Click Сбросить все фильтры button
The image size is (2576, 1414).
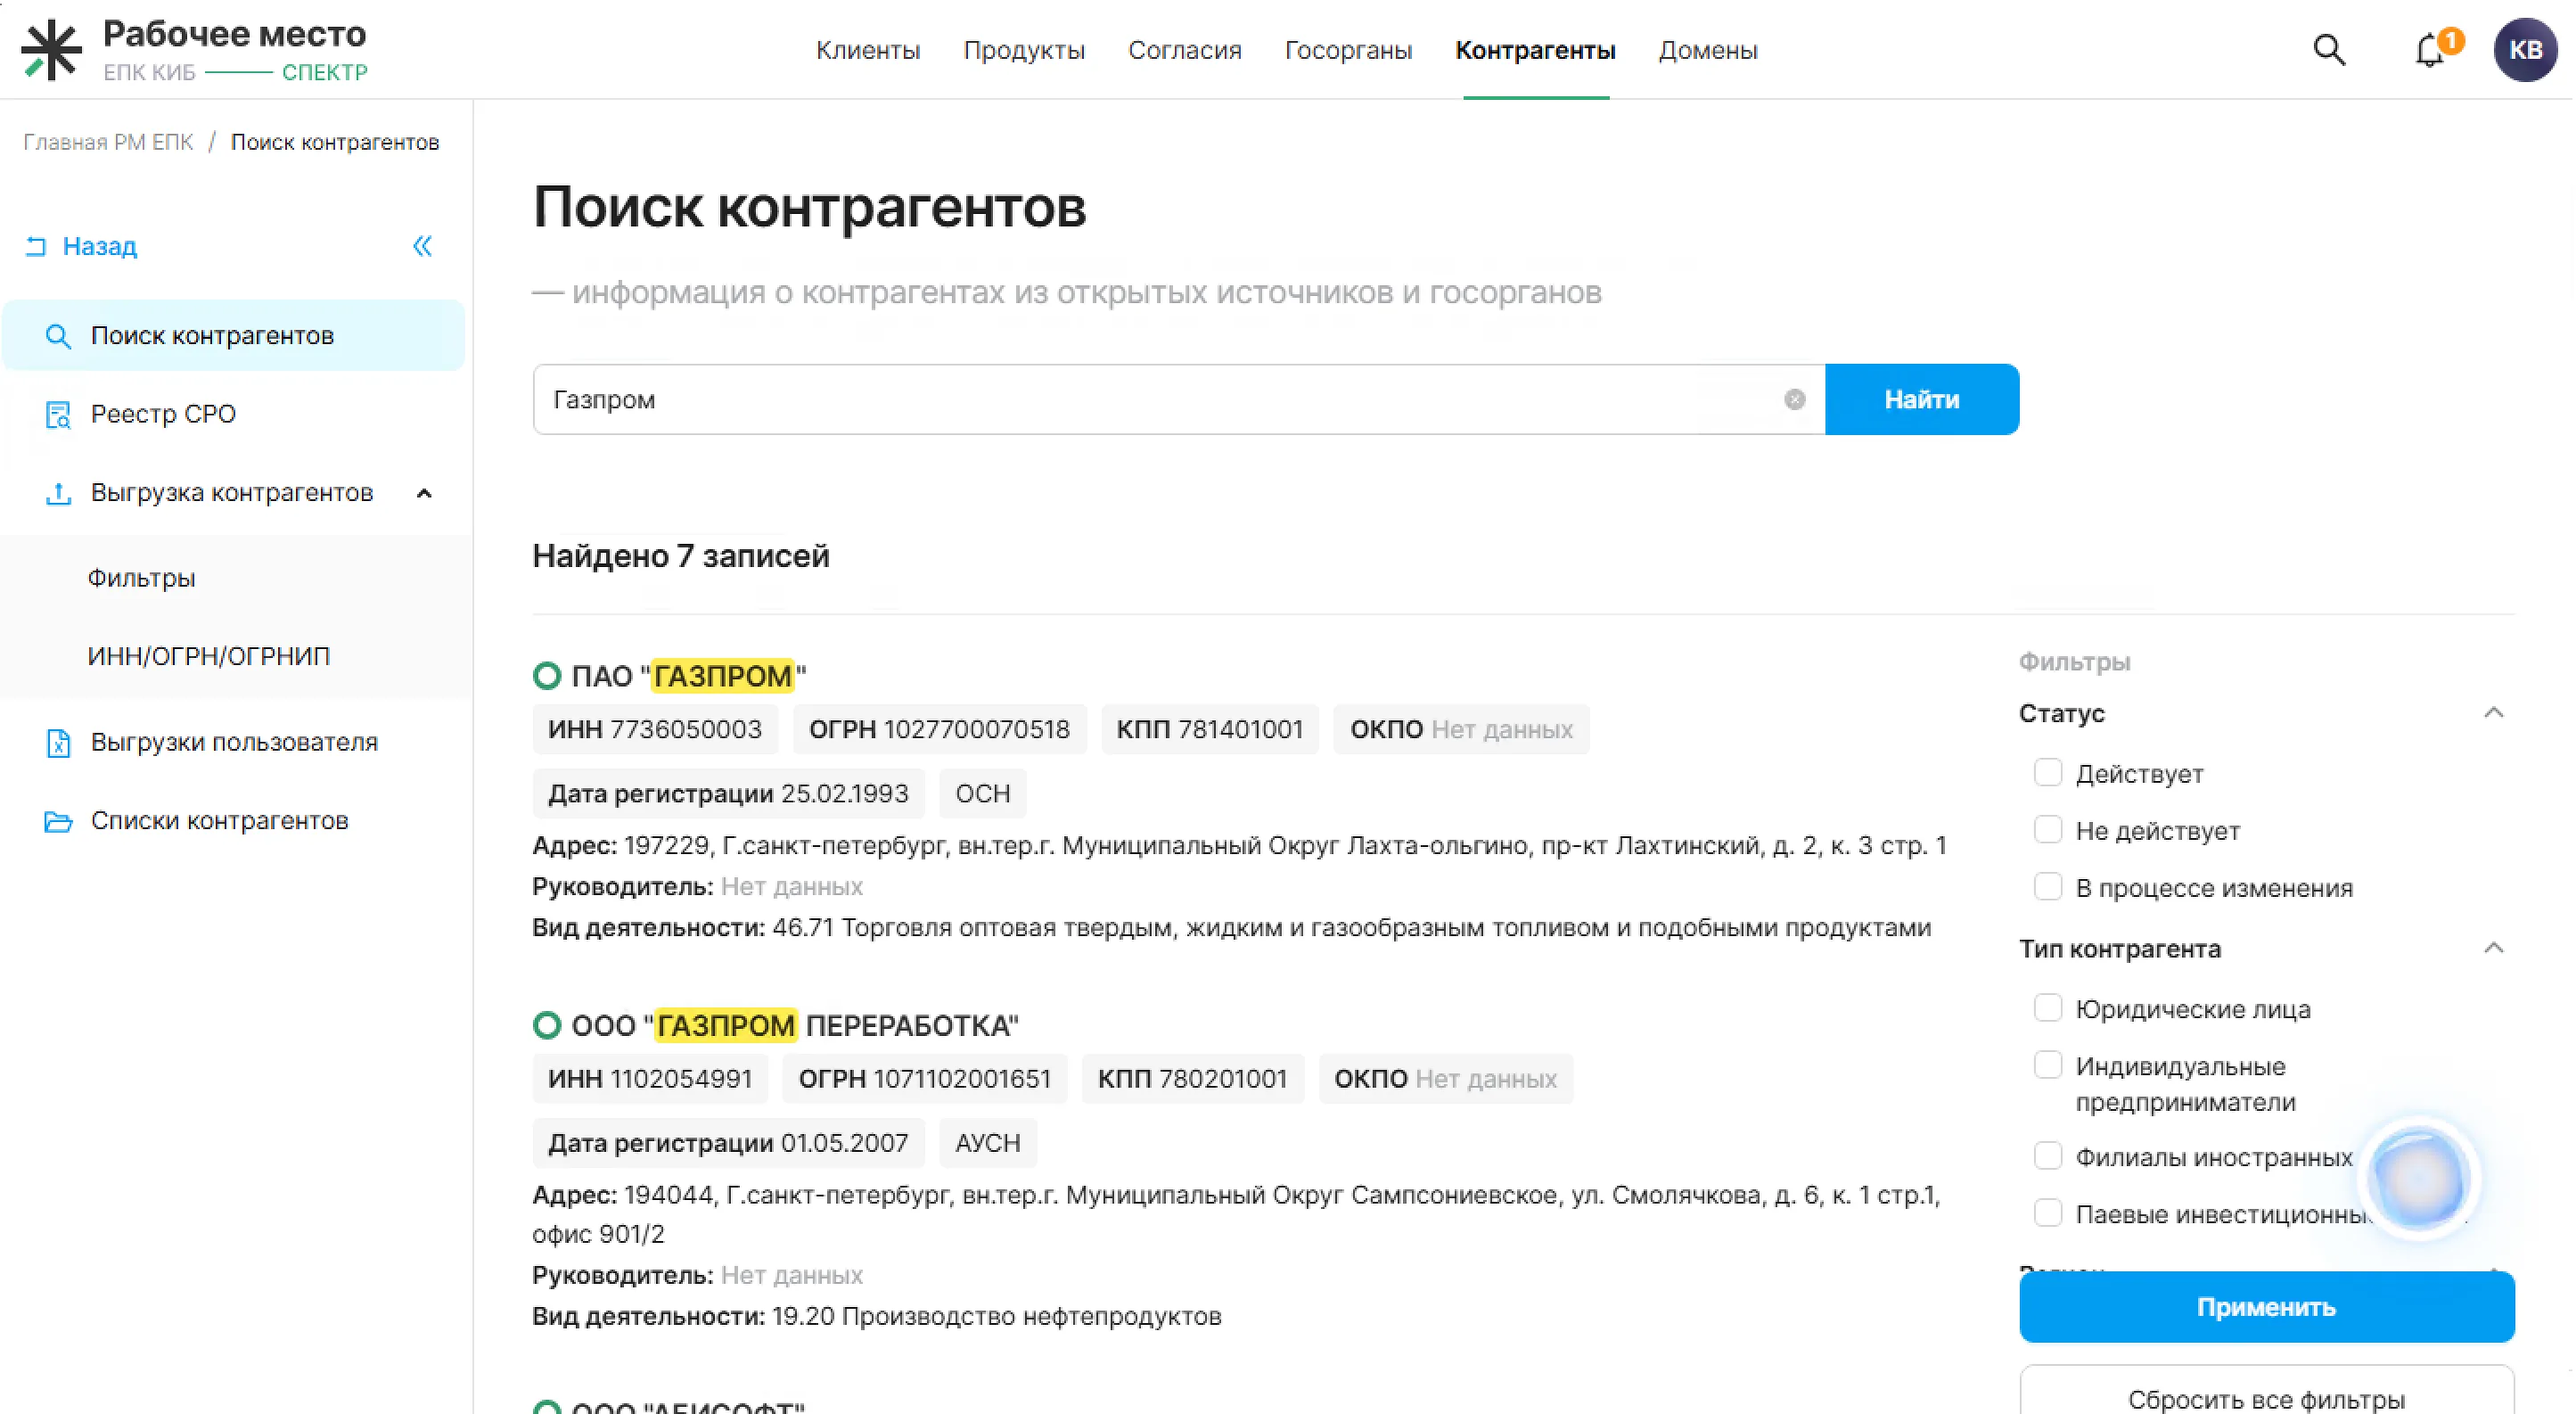(x=2265, y=1392)
